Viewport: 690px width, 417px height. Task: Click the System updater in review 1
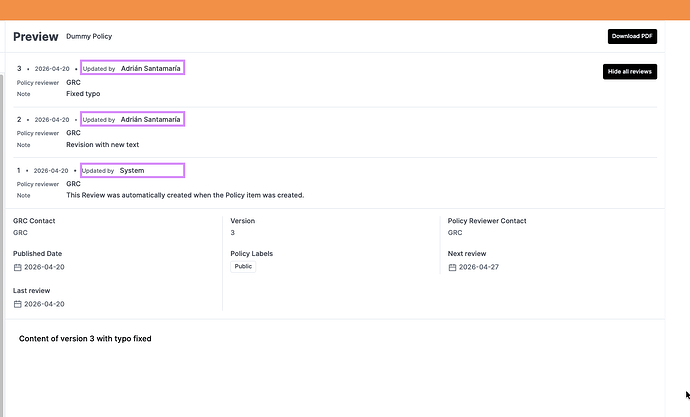[x=132, y=171]
